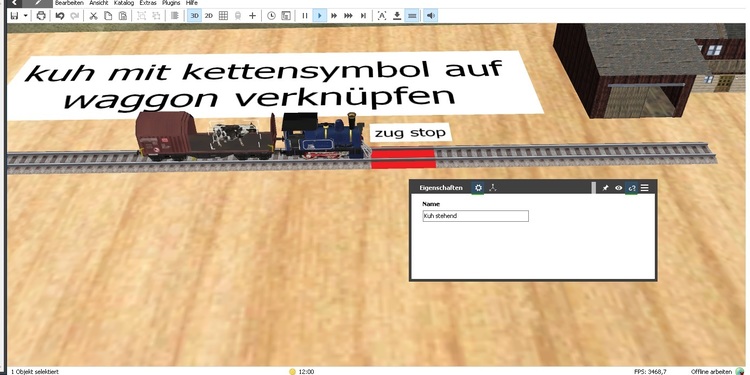Toggle the chain link icon in Eigenschaften panel

click(632, 188)
